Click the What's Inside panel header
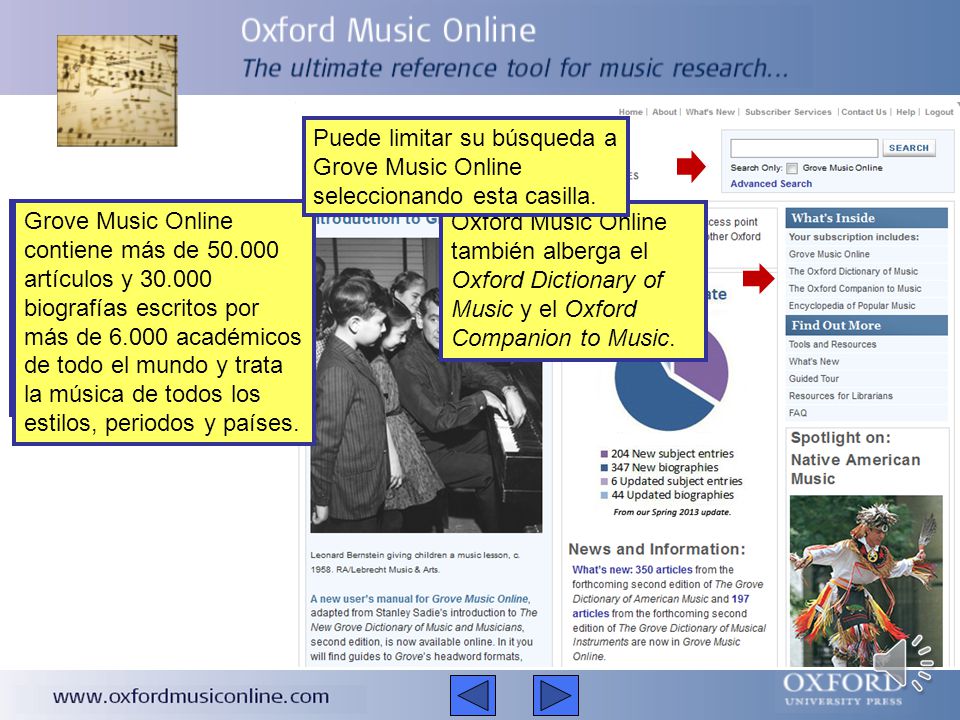 [866, 218]
